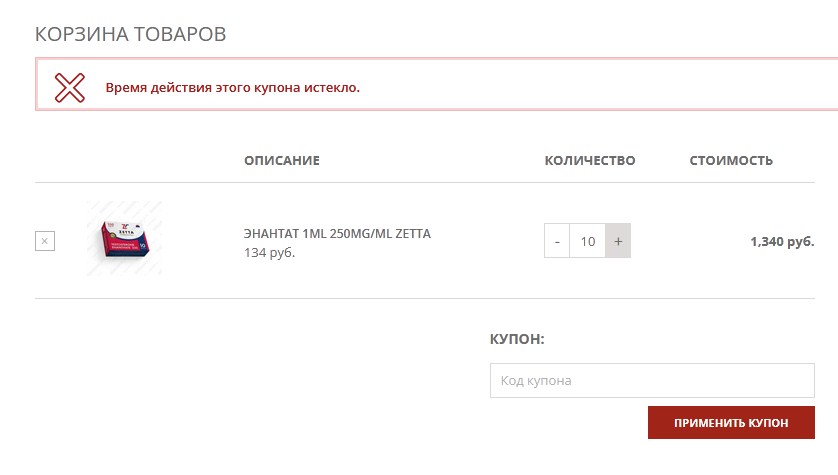Click the ОПИСАНИЕ column header
Image resolution: width=838 pixels, height=475 pixels.
[282, 160]
